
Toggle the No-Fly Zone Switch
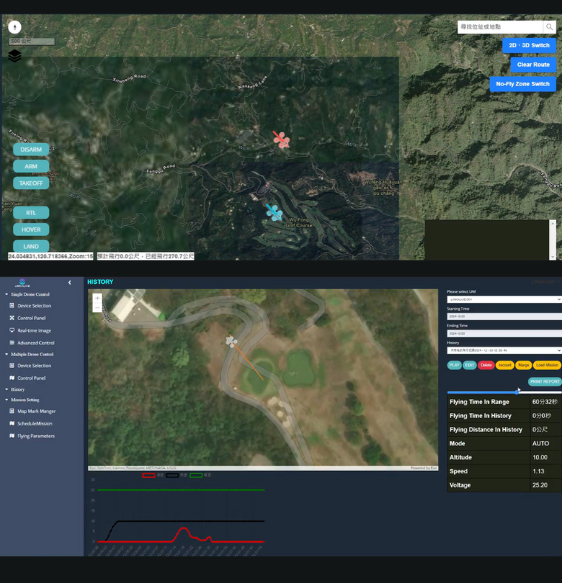click(x=523, y=84)
